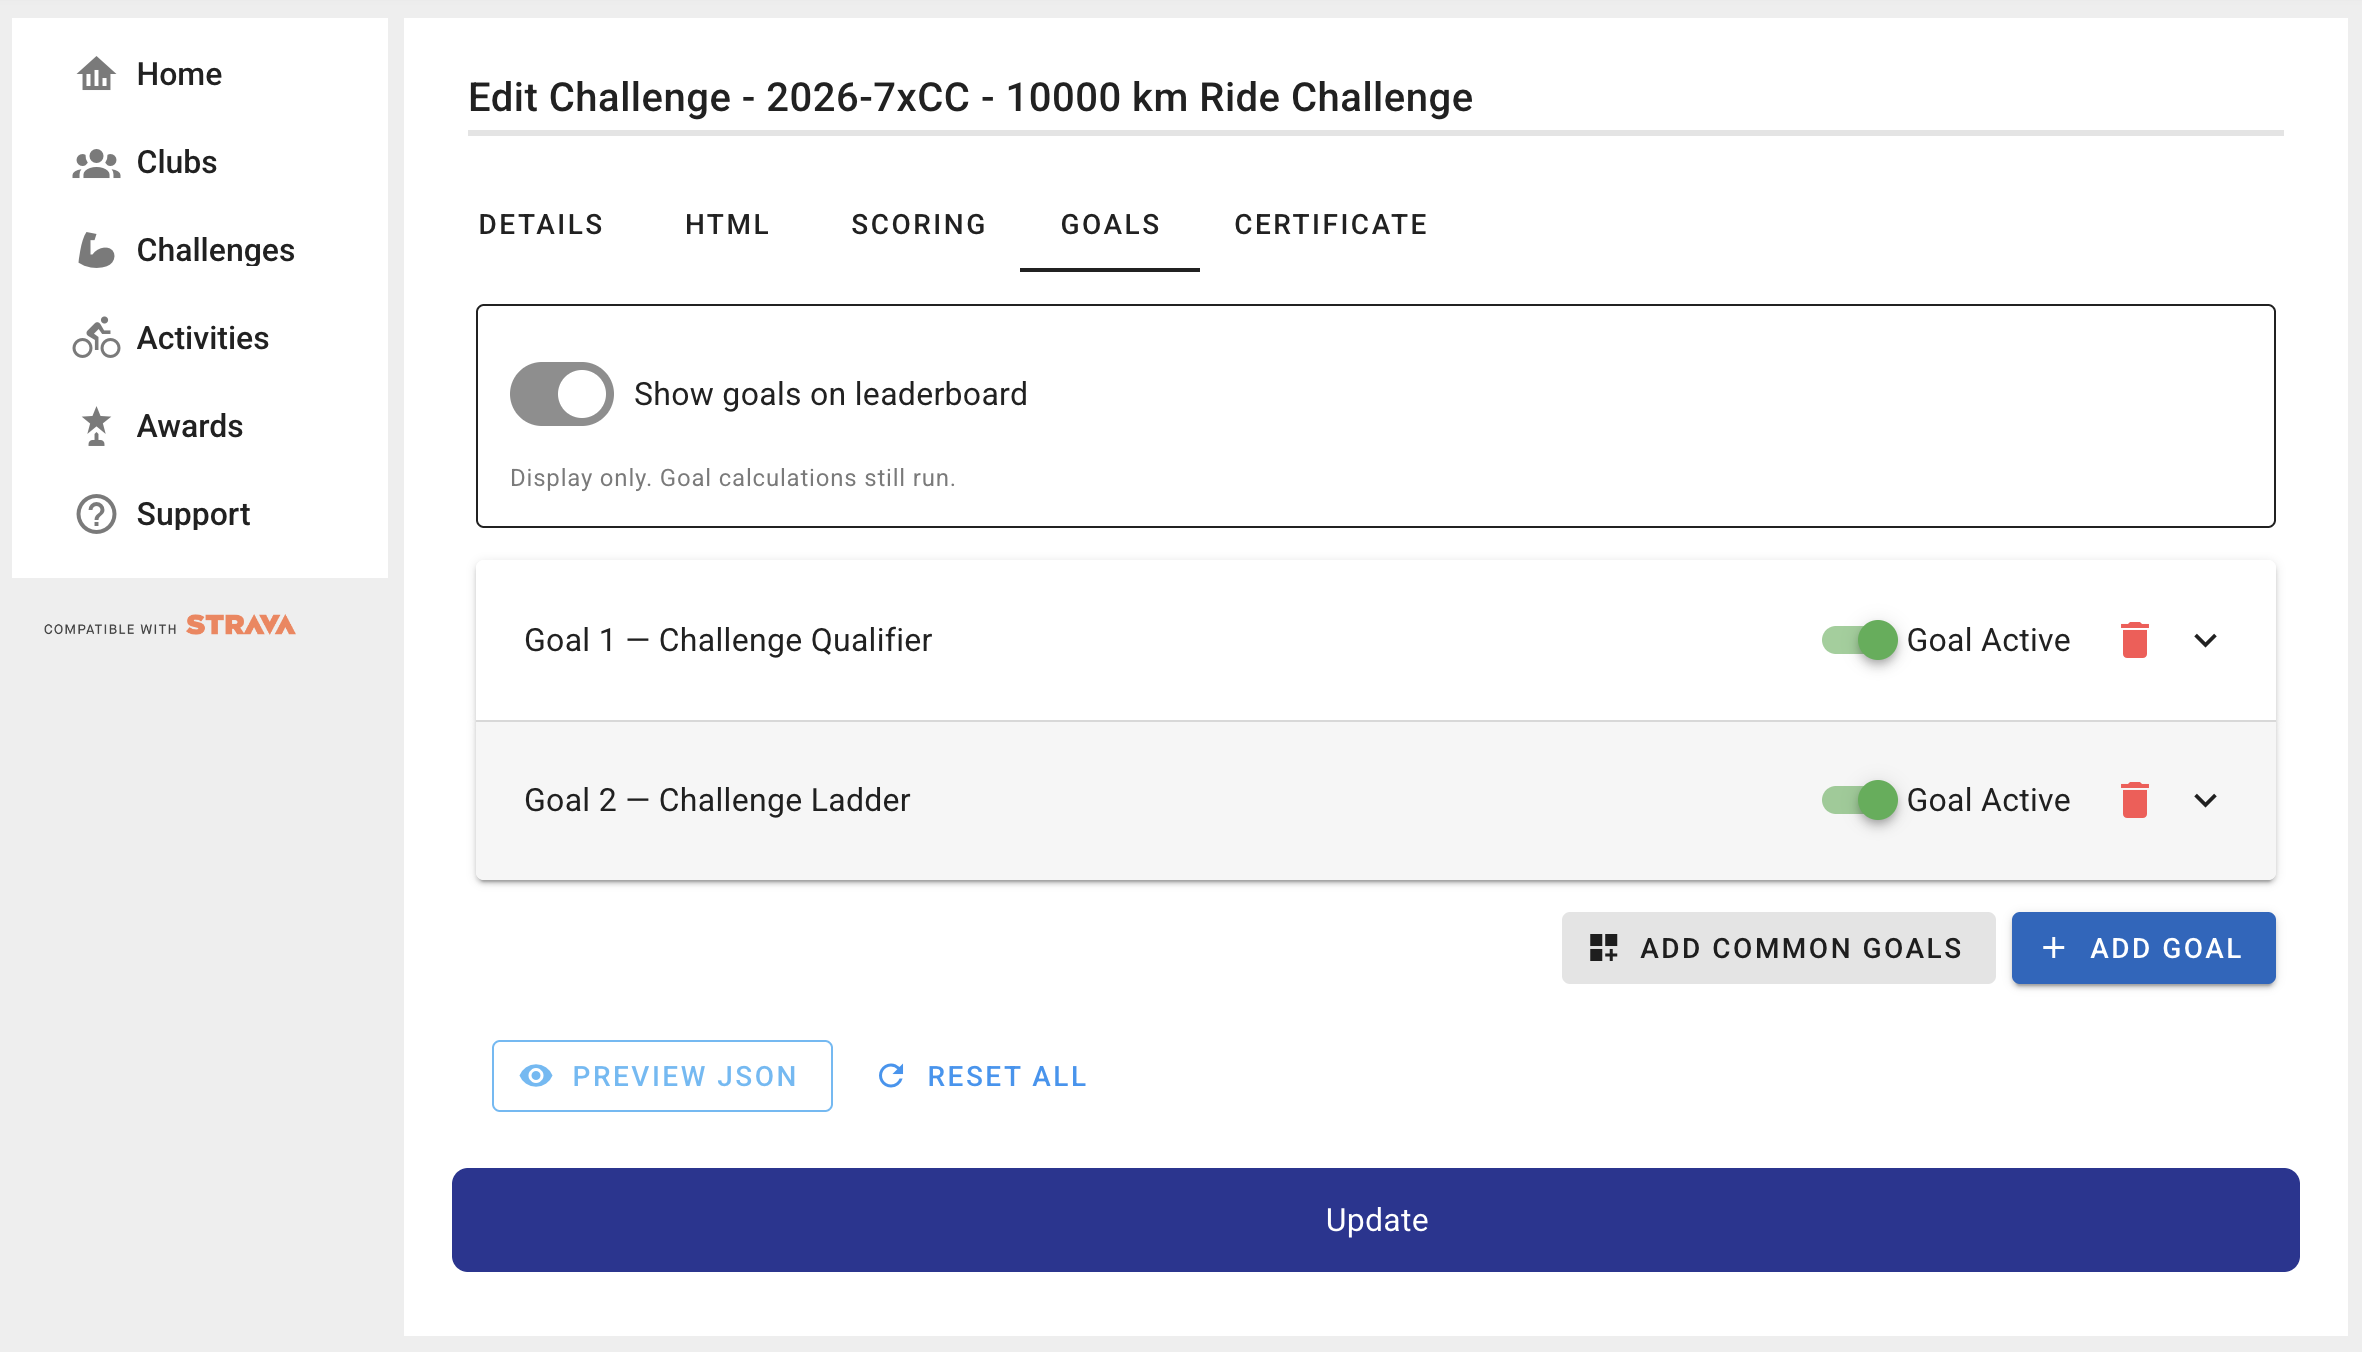This screenshot has height=1352, width=2362.
Task: Click PREVIEW JSON link
Action: (x=662, y=1075)
